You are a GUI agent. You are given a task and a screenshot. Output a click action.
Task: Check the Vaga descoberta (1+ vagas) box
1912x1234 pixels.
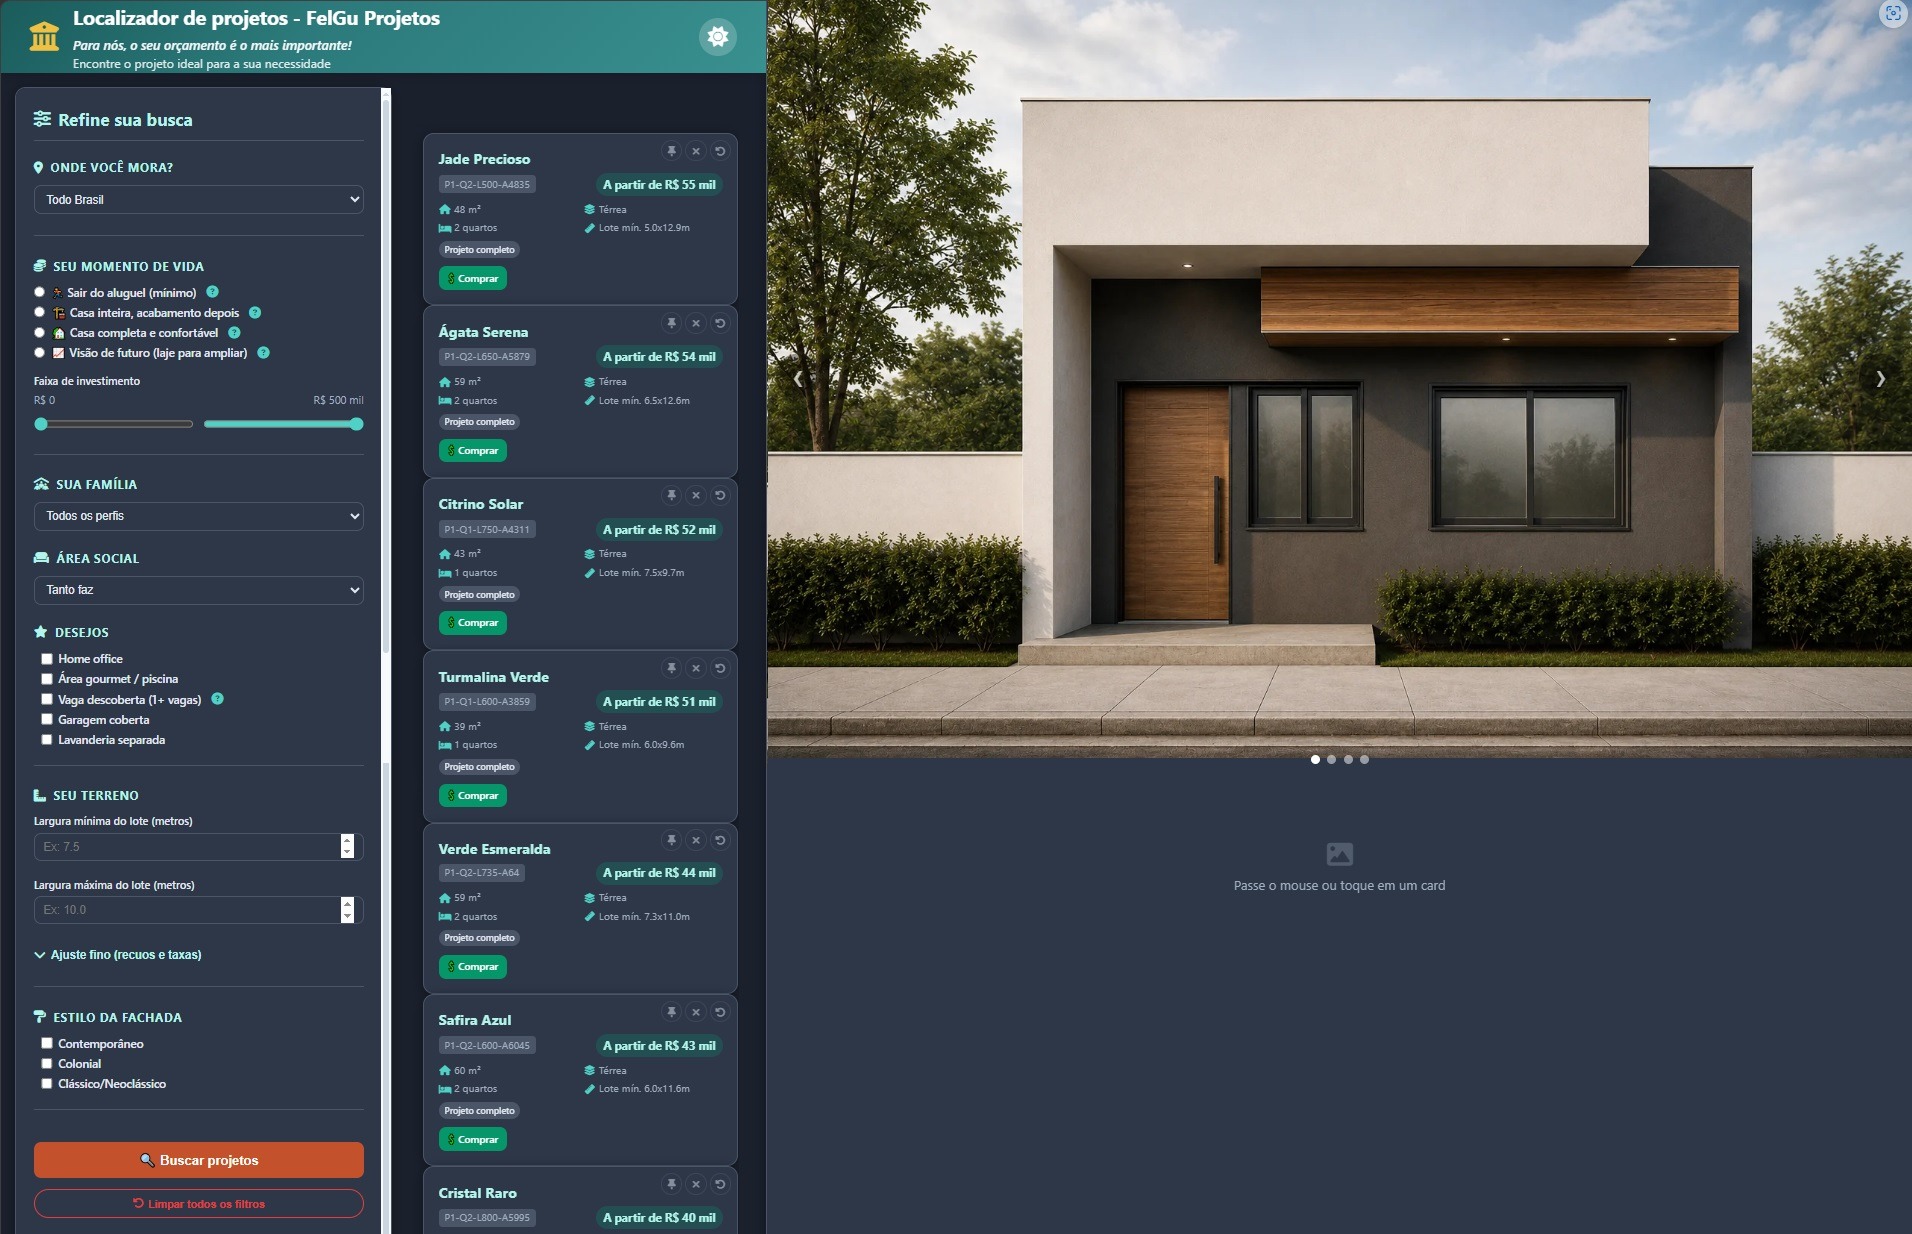click(x=46, y=699)
